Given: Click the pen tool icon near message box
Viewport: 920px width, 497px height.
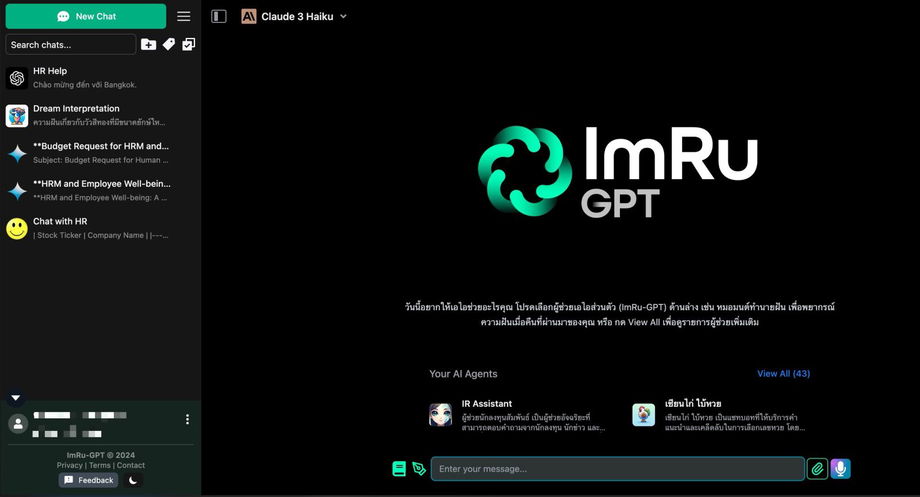Looking at the screenshot, I should point(419,469).
